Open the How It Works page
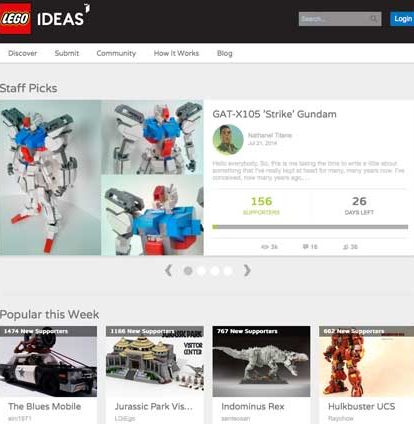 [176, 53]
